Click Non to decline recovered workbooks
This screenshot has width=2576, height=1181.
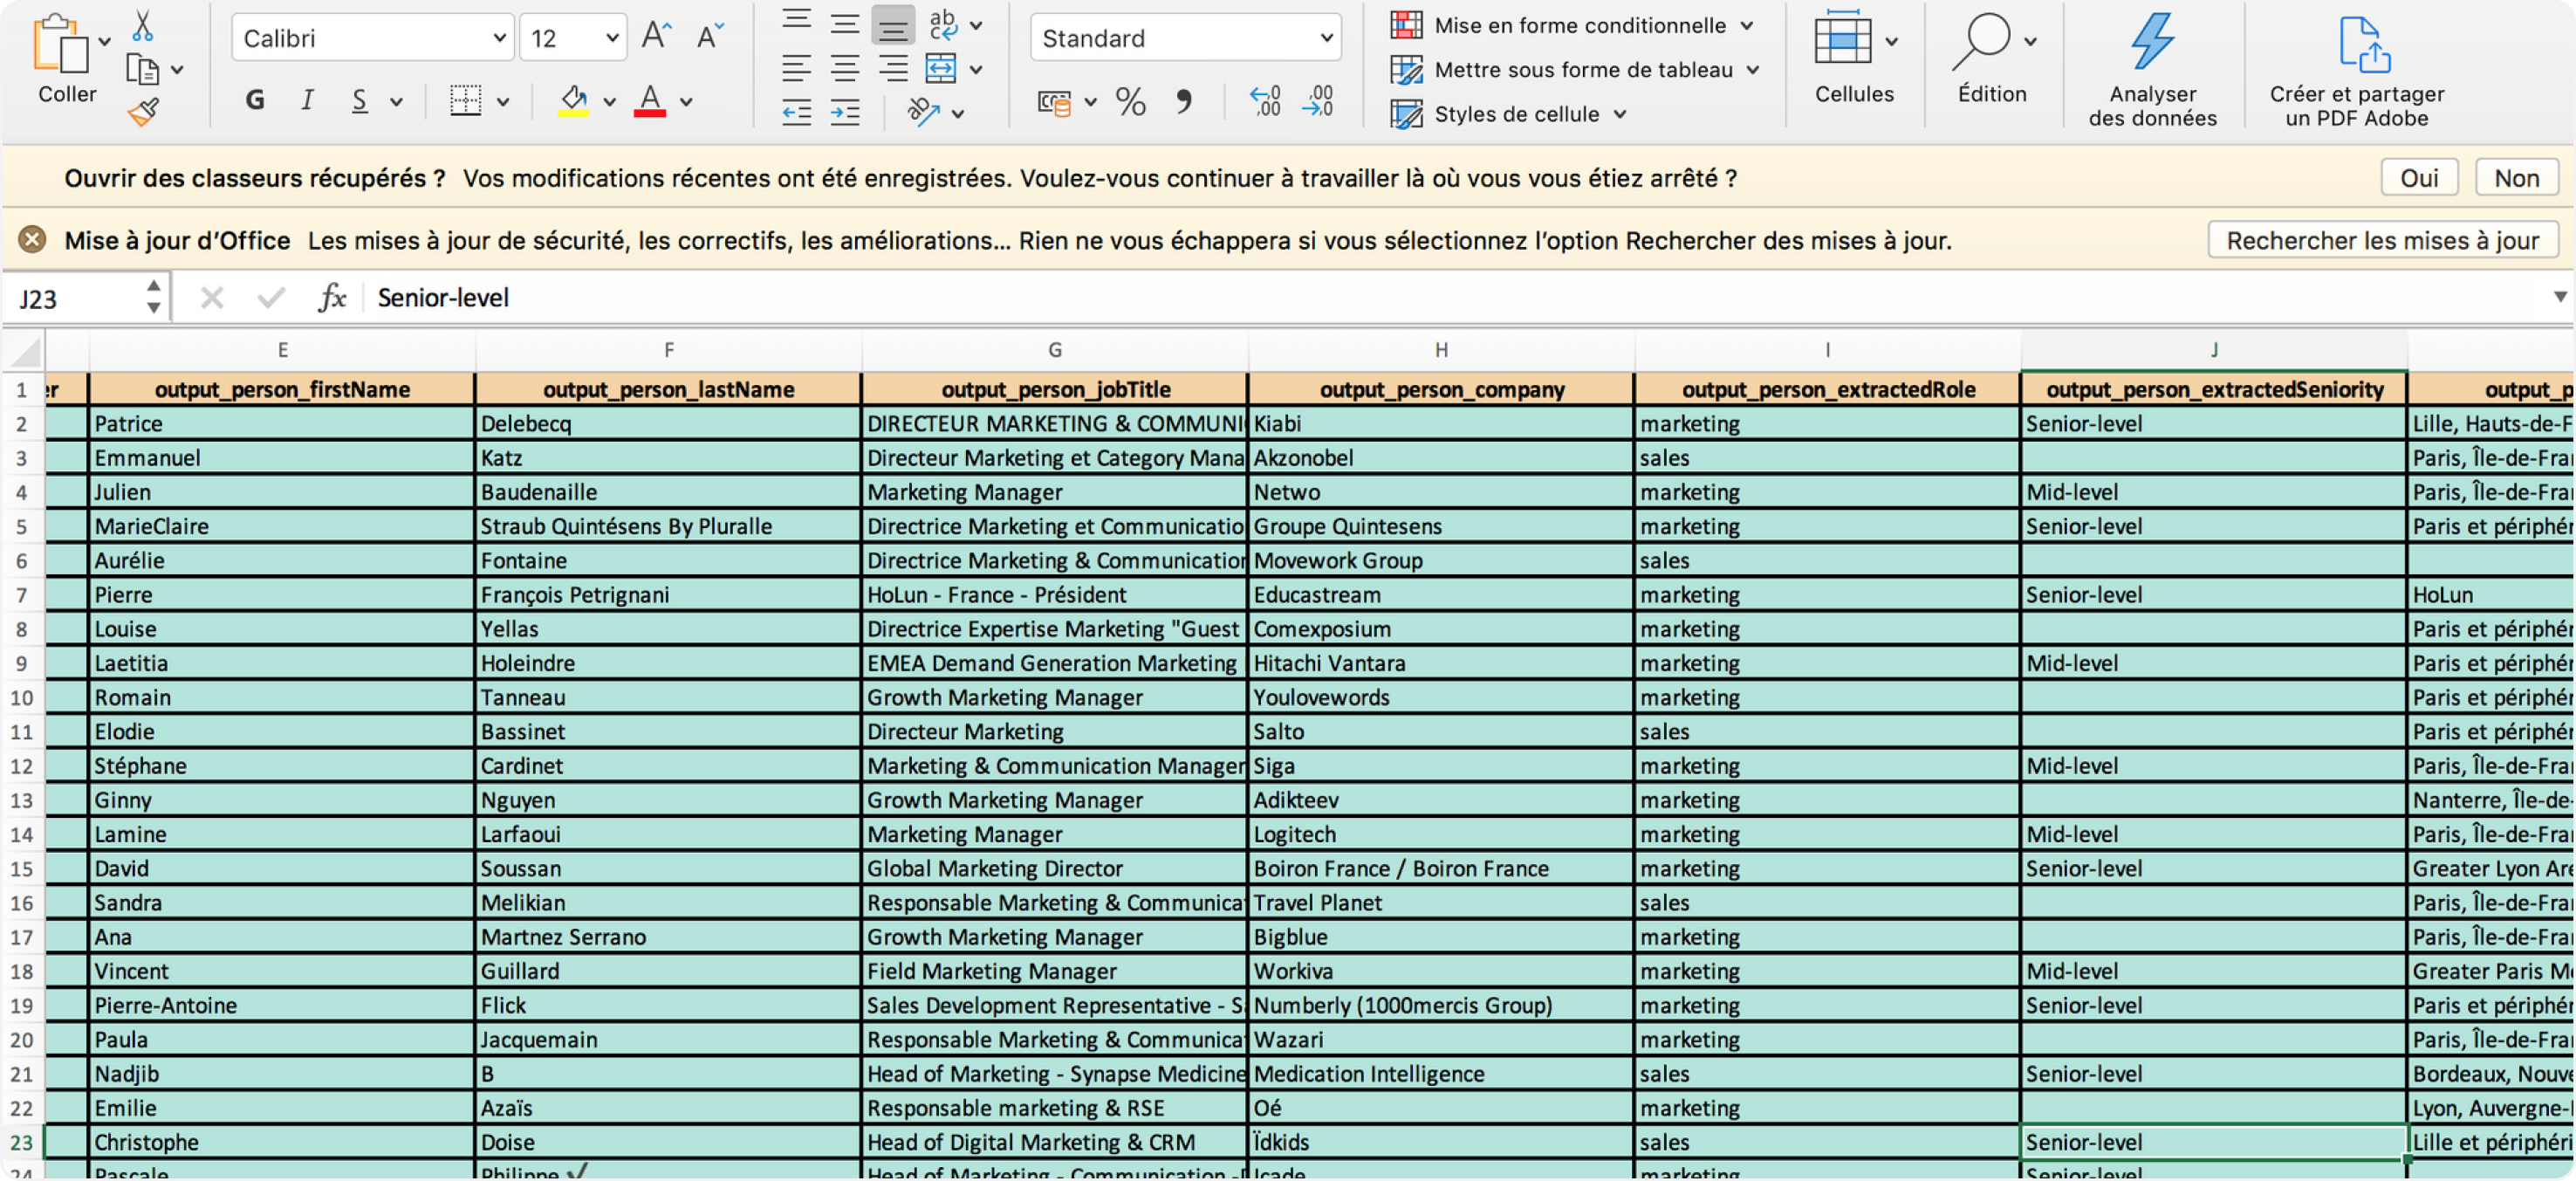pyautogui.click(x=2516, y=178)
